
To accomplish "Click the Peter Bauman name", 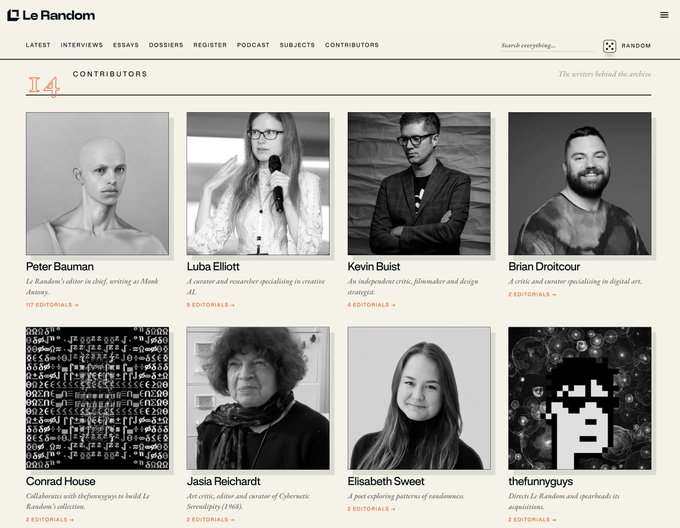I will (x=60, y=267).
